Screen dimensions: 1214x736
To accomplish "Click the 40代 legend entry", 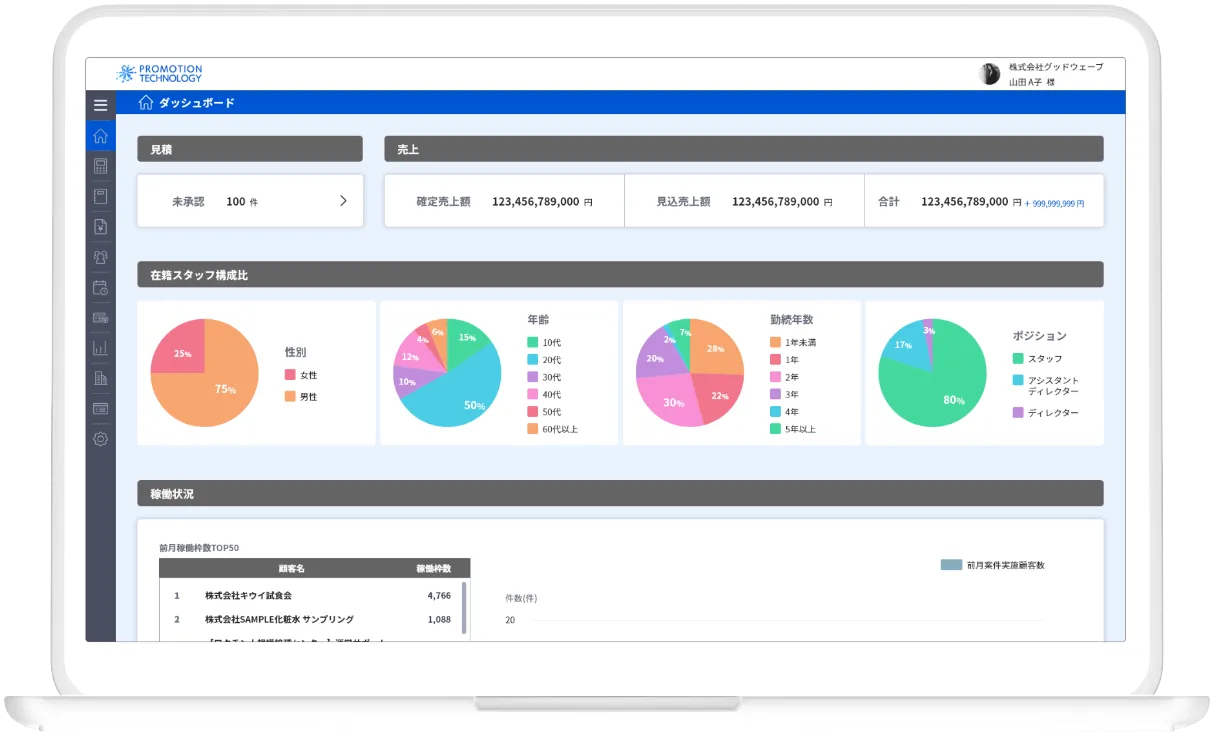I will [x=544, y=394].
